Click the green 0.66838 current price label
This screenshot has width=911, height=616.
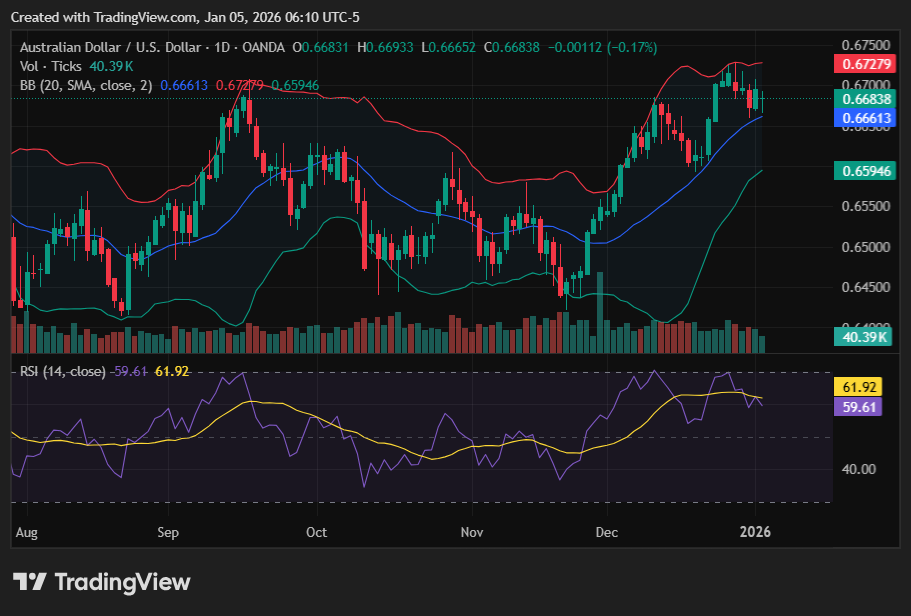(865, 99)
